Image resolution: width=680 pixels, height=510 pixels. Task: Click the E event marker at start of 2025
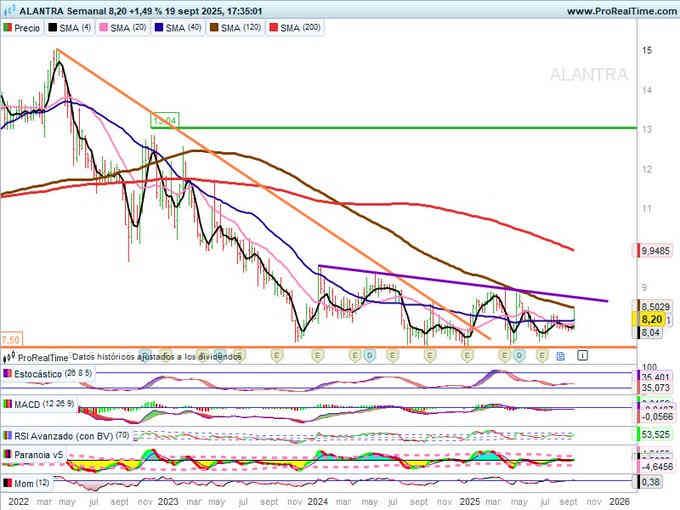(467, 356)
